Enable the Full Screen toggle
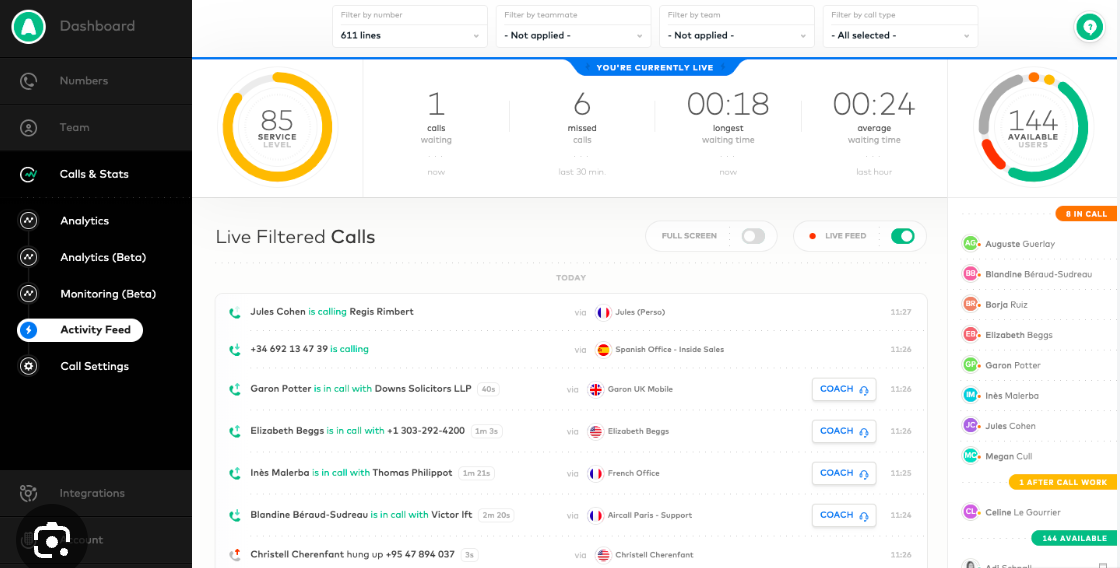The image size is (1120, 568). pyautogui.click(x=752, y=236)
